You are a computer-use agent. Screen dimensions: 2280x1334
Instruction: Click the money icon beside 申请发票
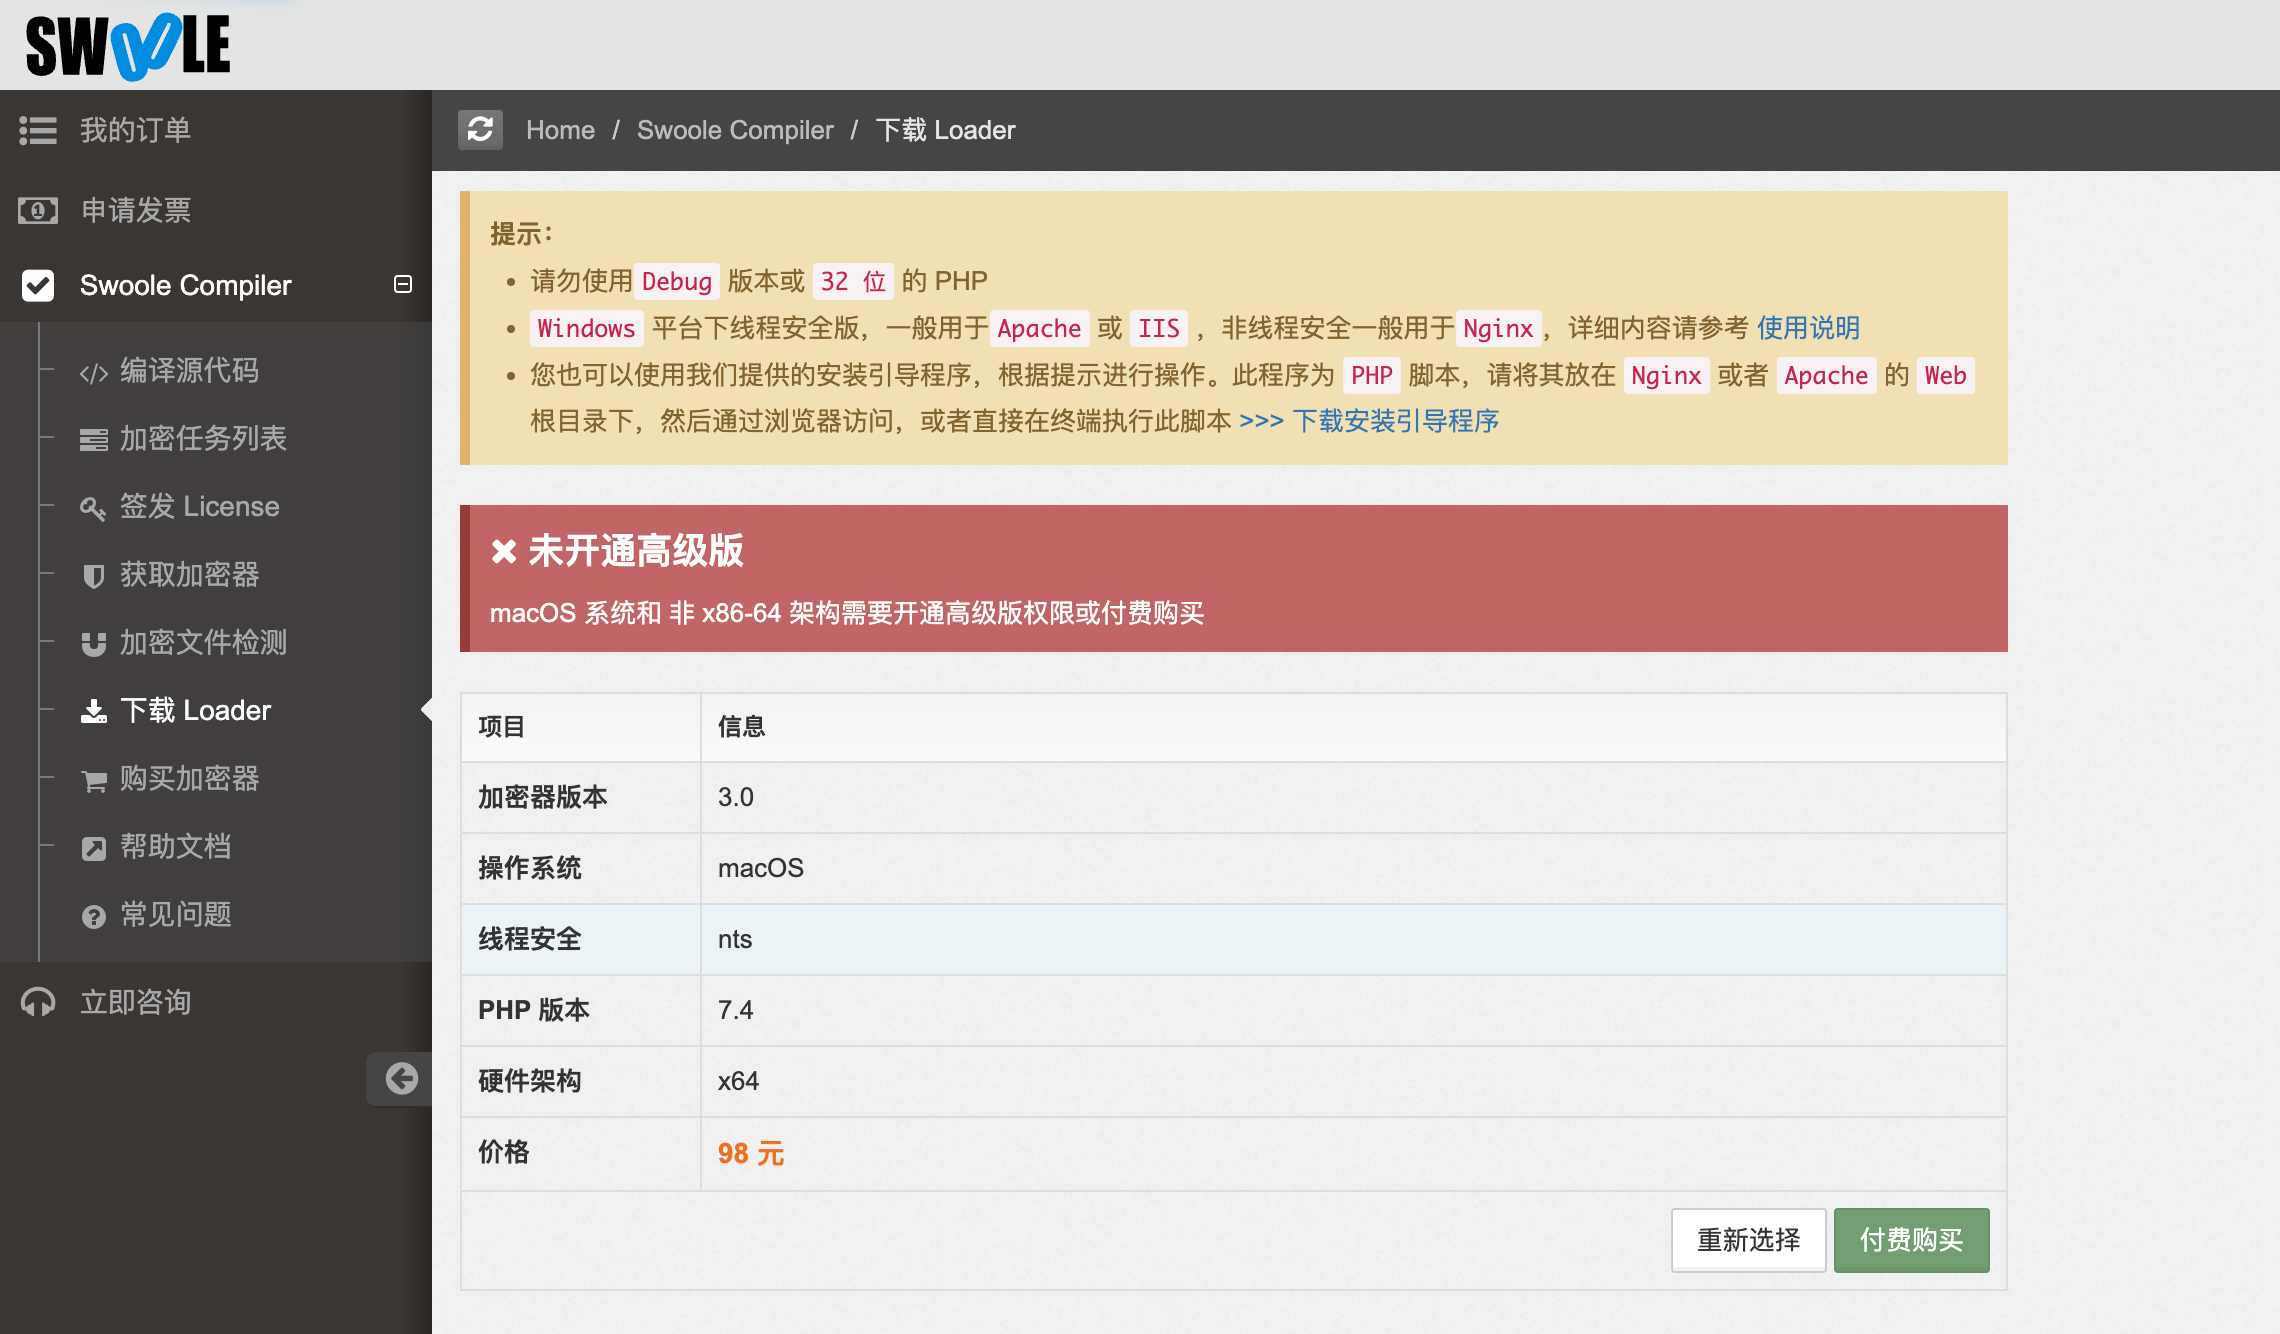(38, 210)
